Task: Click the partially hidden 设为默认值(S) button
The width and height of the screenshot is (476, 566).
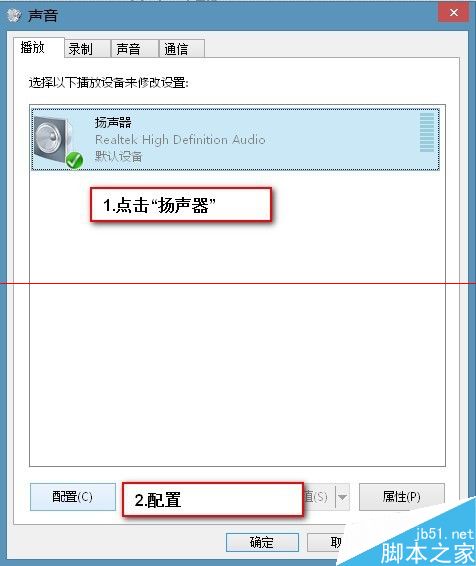Action: click(319, 497)
